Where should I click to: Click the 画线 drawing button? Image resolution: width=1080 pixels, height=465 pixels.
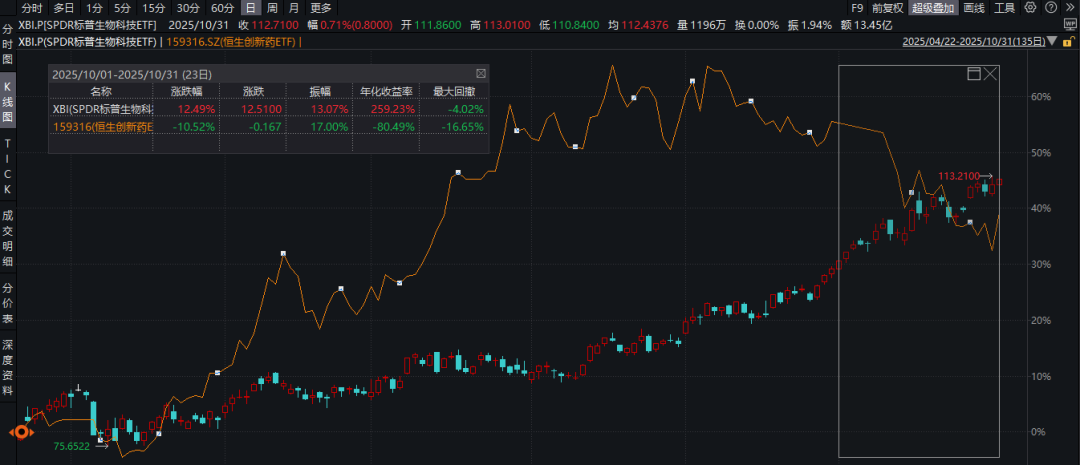(x=973, y=8)
